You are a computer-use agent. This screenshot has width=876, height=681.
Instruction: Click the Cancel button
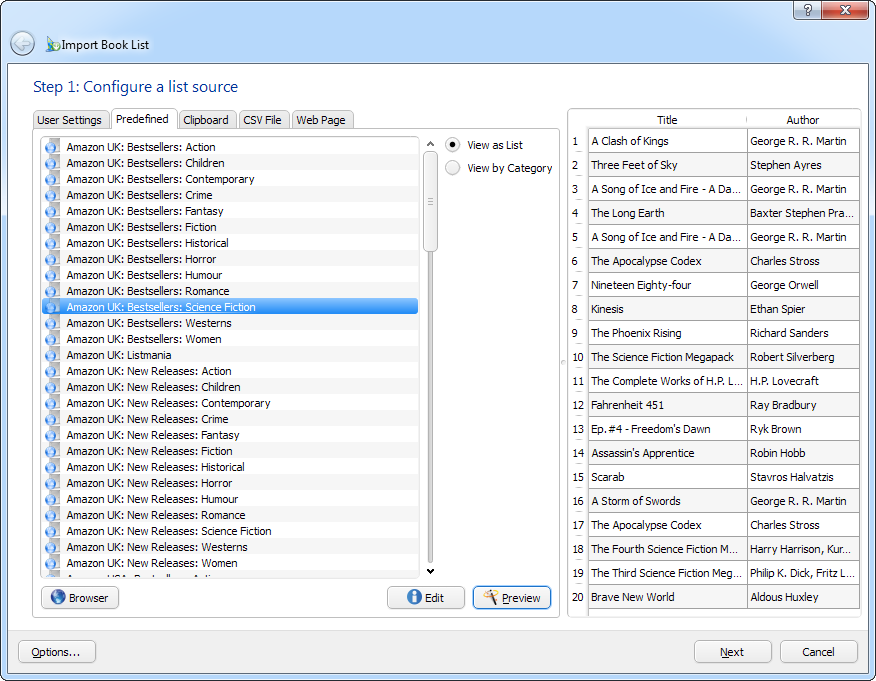click(x=818, y=652)
